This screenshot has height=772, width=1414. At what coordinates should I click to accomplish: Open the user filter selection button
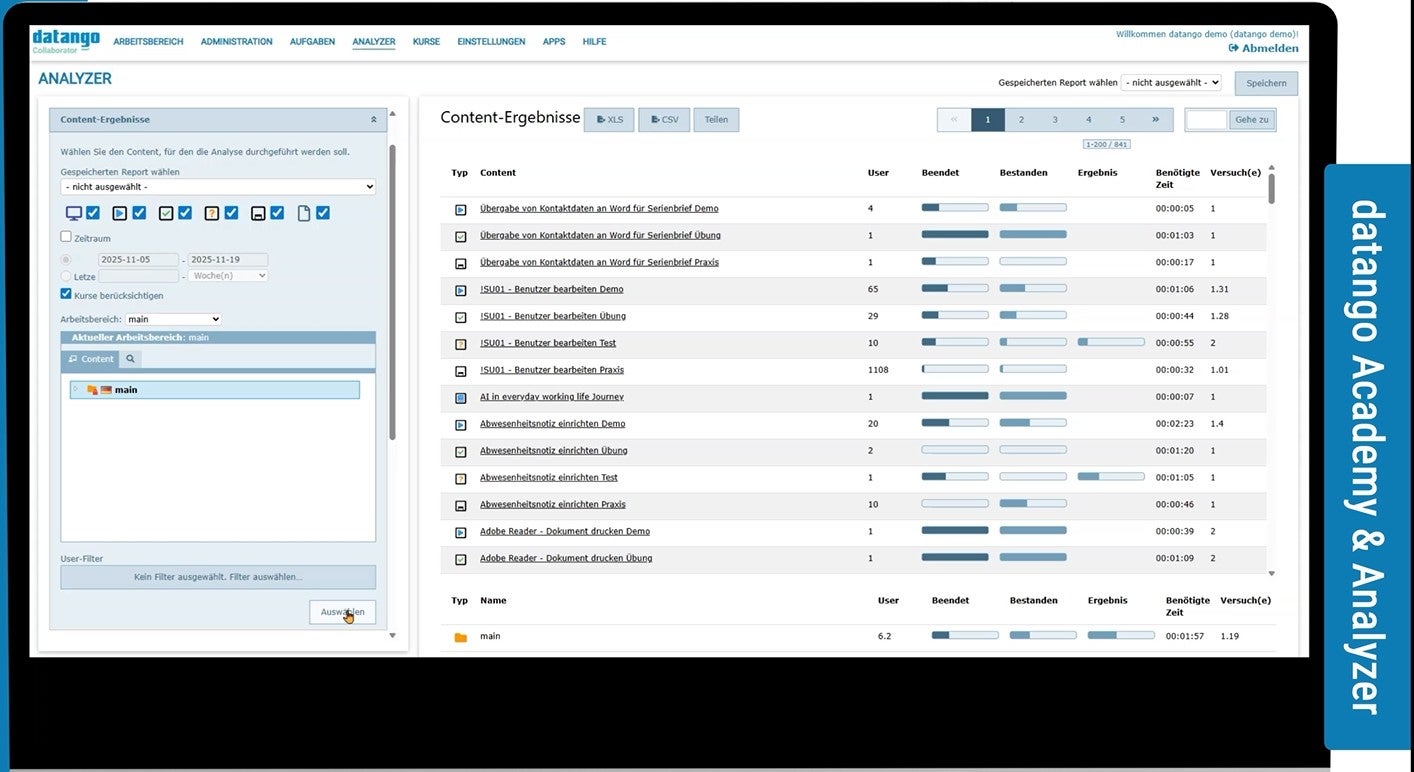pyautogui.click(x=218, y=577)
